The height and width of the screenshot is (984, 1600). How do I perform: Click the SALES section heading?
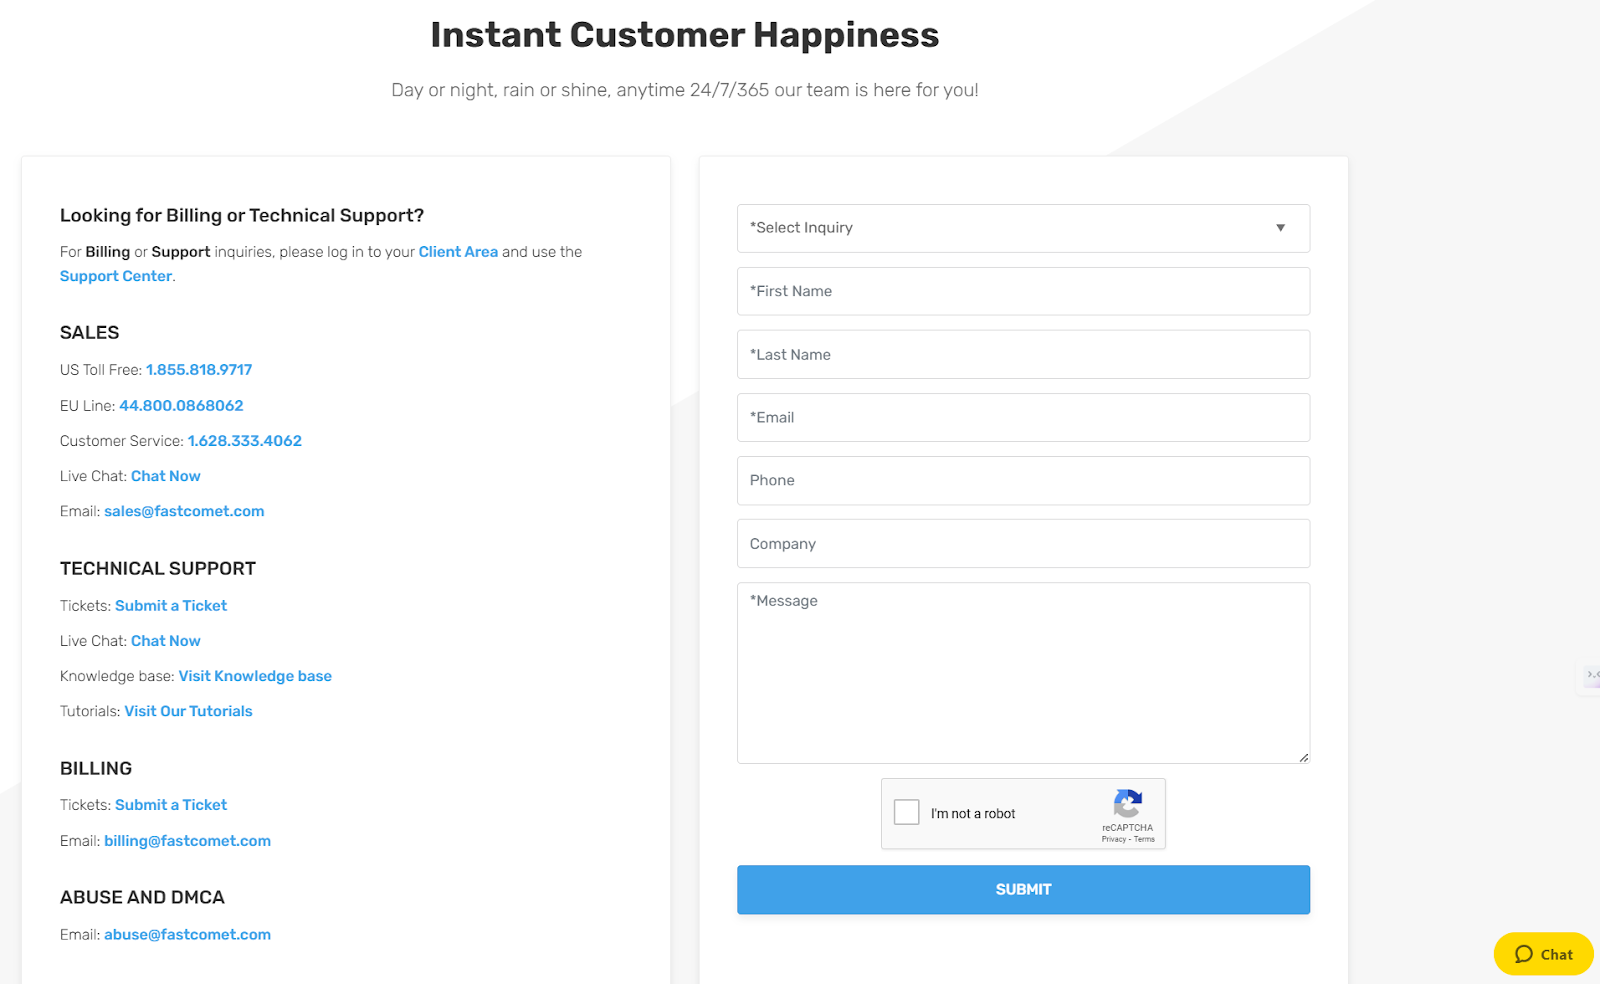pyautogui.click(x=89, y=333)
